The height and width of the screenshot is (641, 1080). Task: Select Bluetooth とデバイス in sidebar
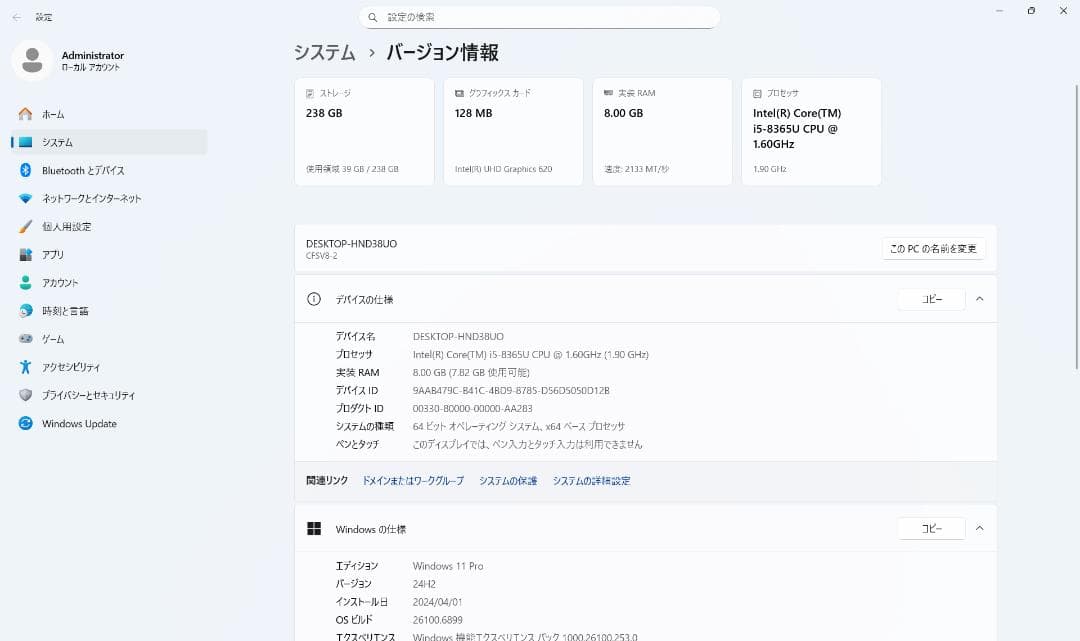click(109, 170)
